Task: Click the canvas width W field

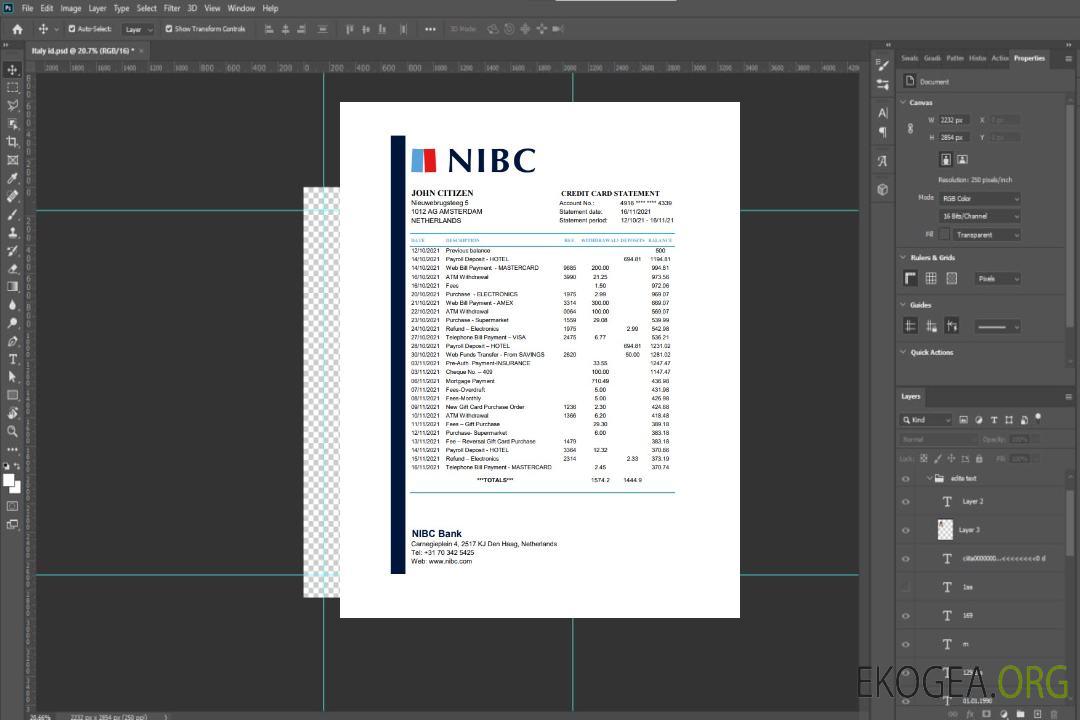Action: coord(954,120)
